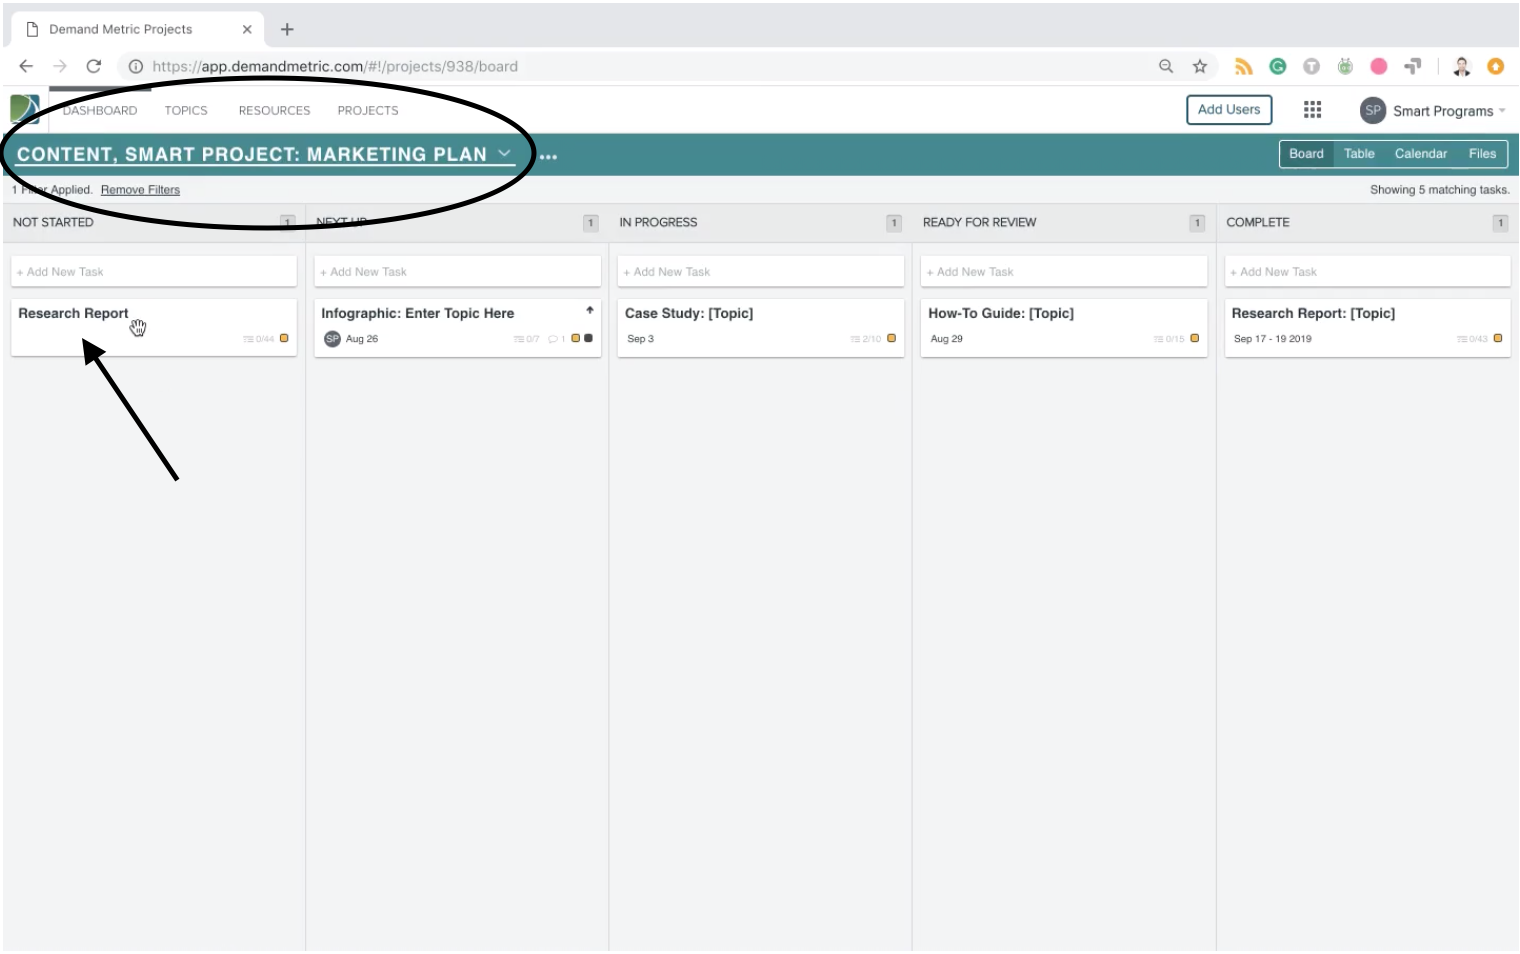Open the Topics nav item
1520x954 pixels.
[186, 111]
